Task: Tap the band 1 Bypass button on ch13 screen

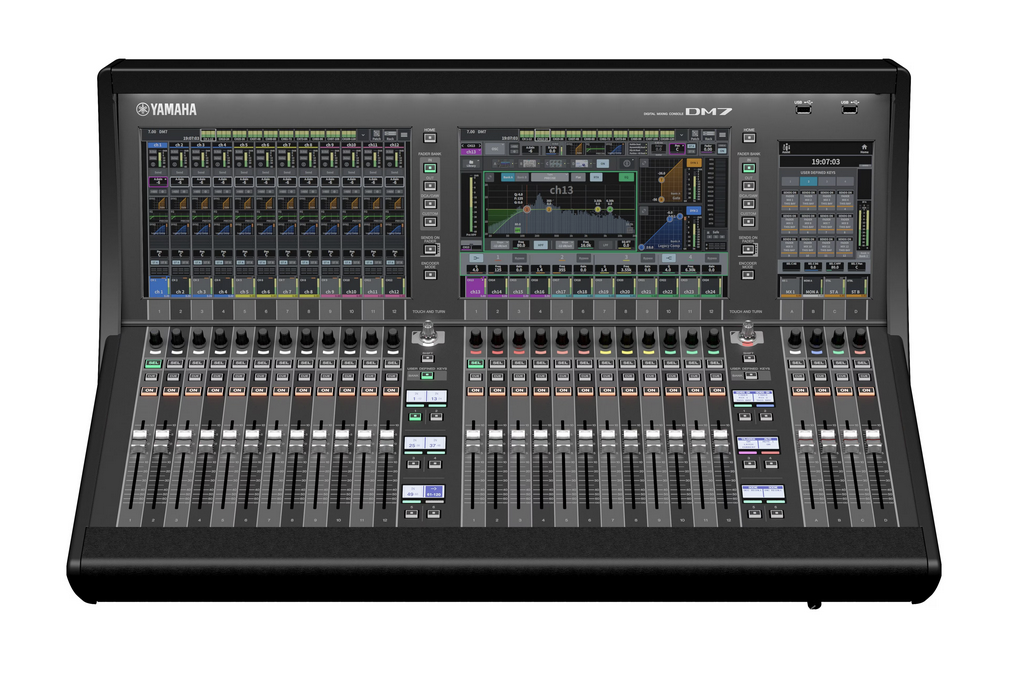Action: 520,258
